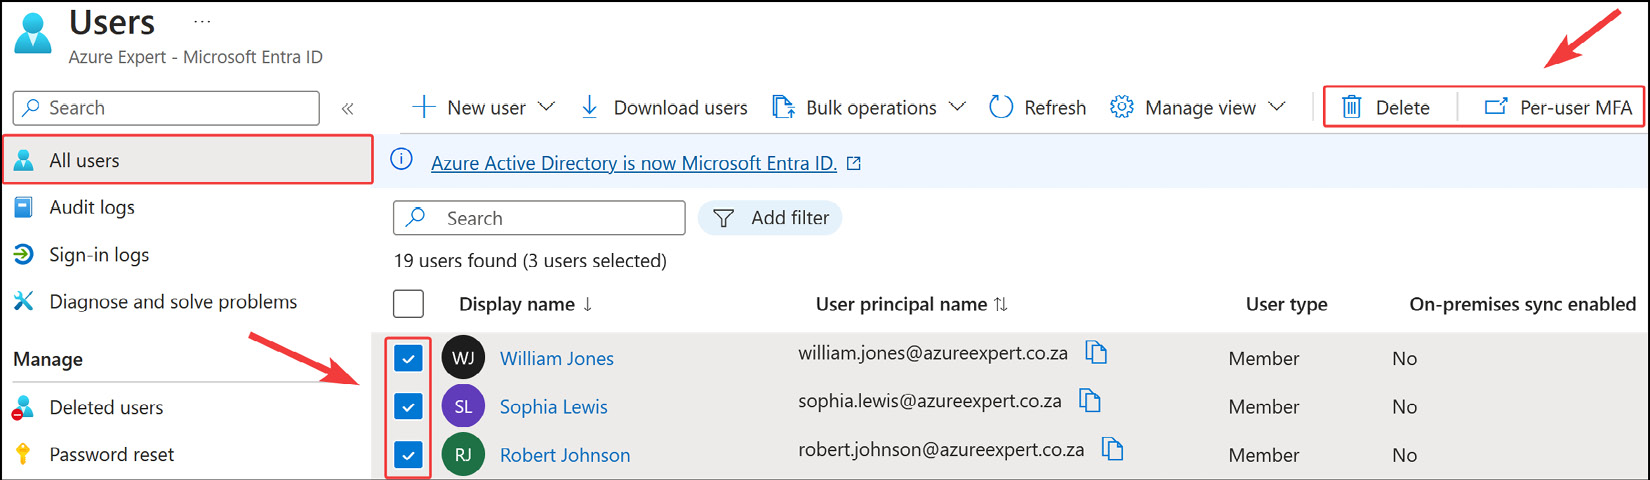Screen dimensions: 1650x480
Task: Click the Manage view toolbar button
Action: pos(1183,108)
